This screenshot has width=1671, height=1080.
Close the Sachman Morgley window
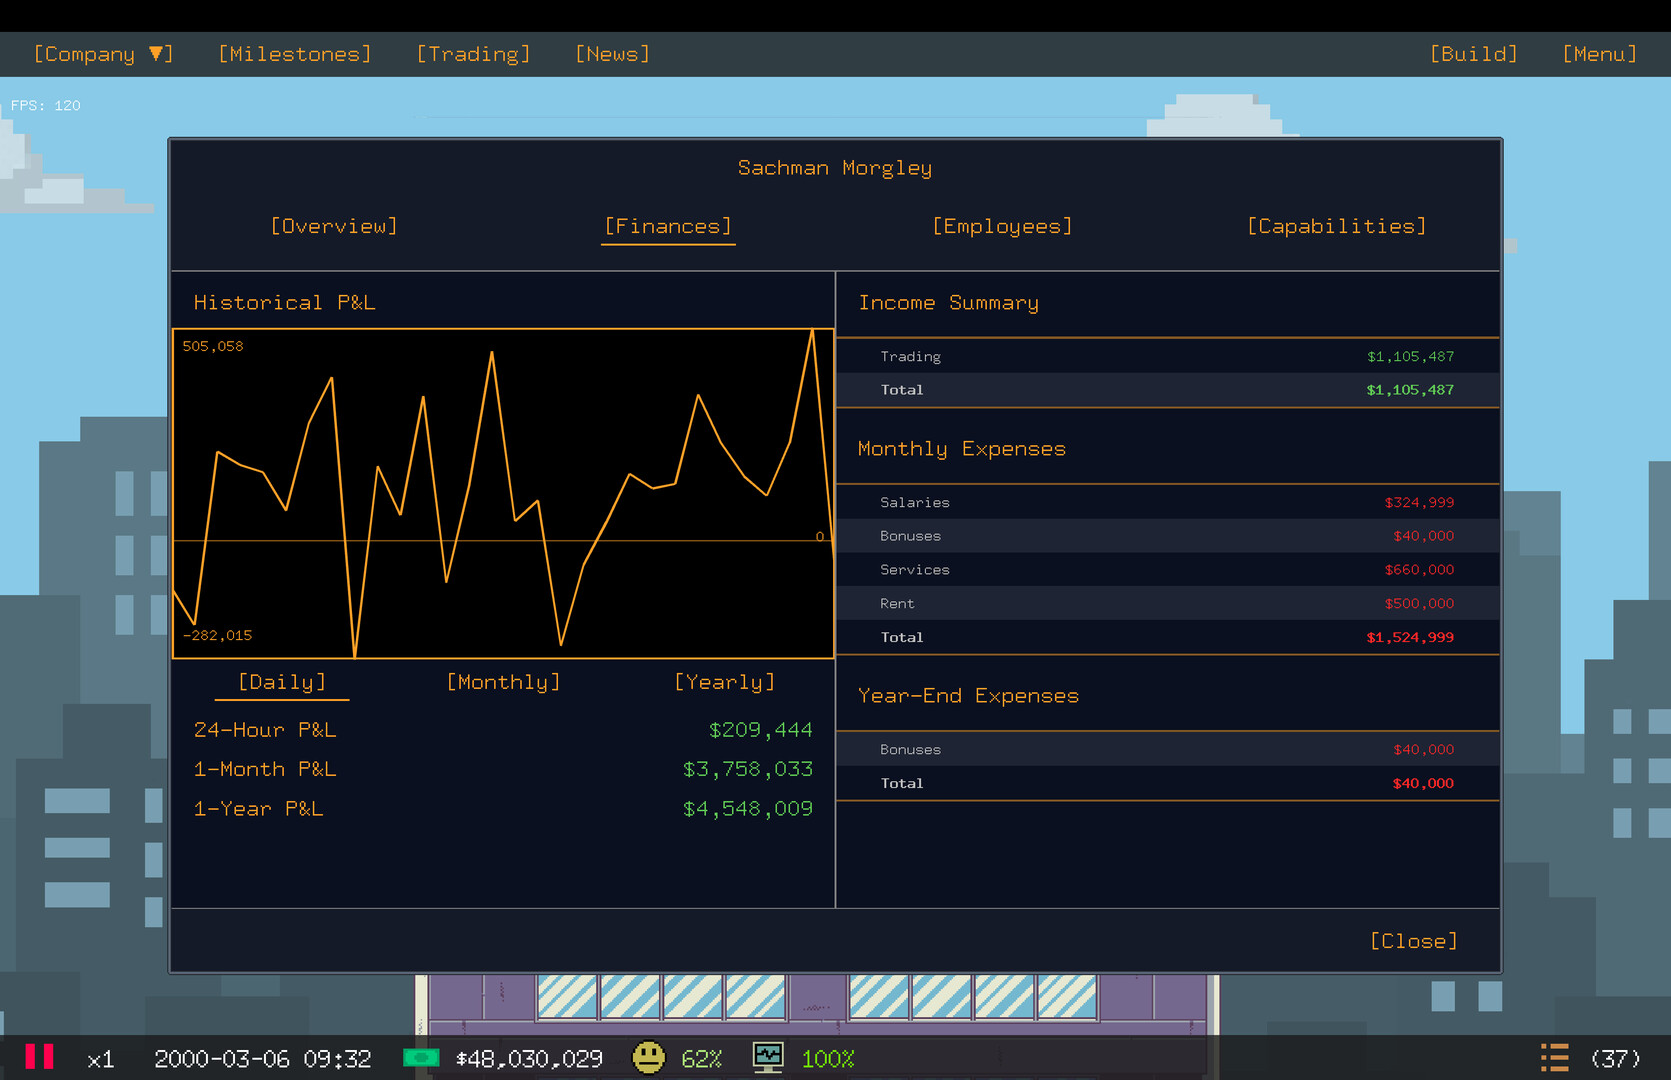(1413, 940)
